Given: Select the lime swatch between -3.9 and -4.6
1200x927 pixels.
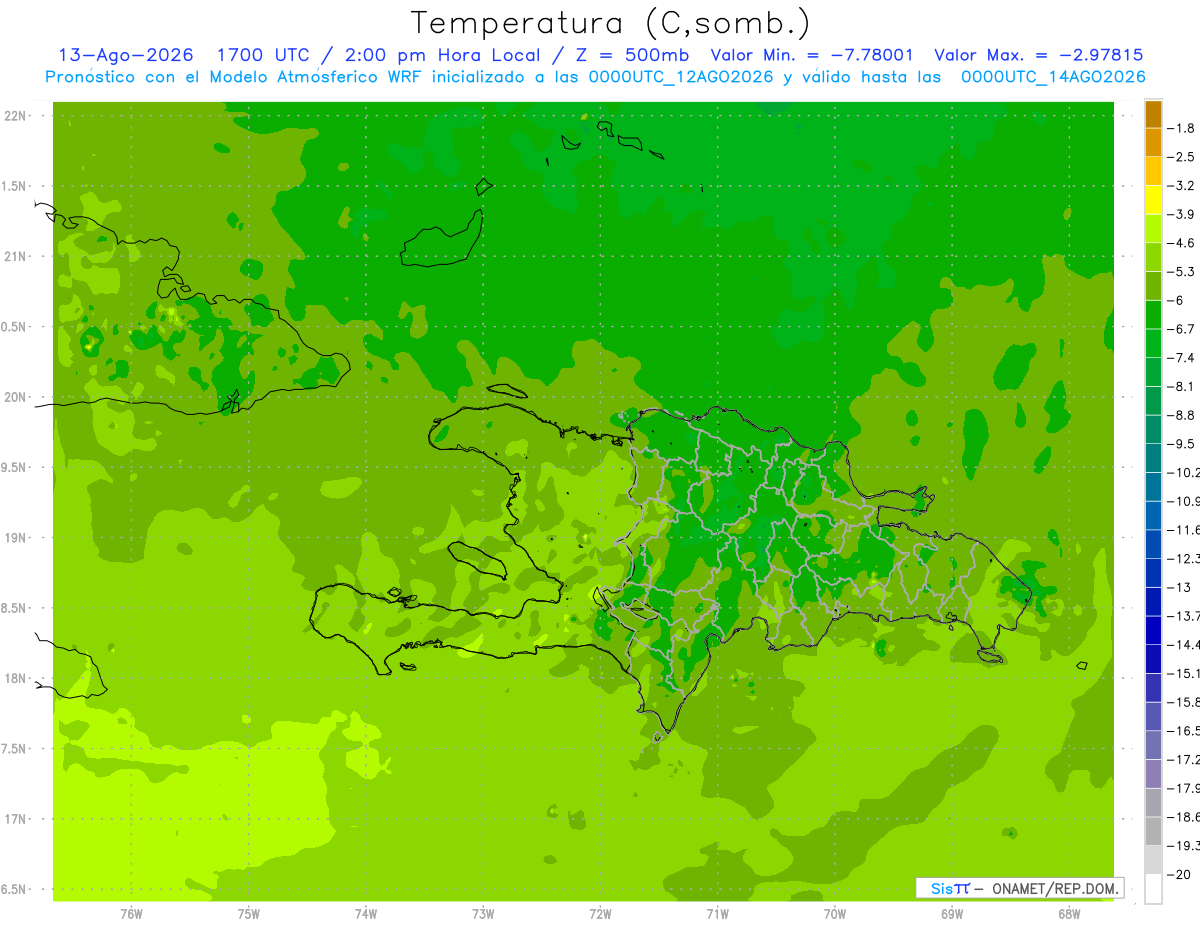Looking at the screenshot, I should (x=1153, y=229).
